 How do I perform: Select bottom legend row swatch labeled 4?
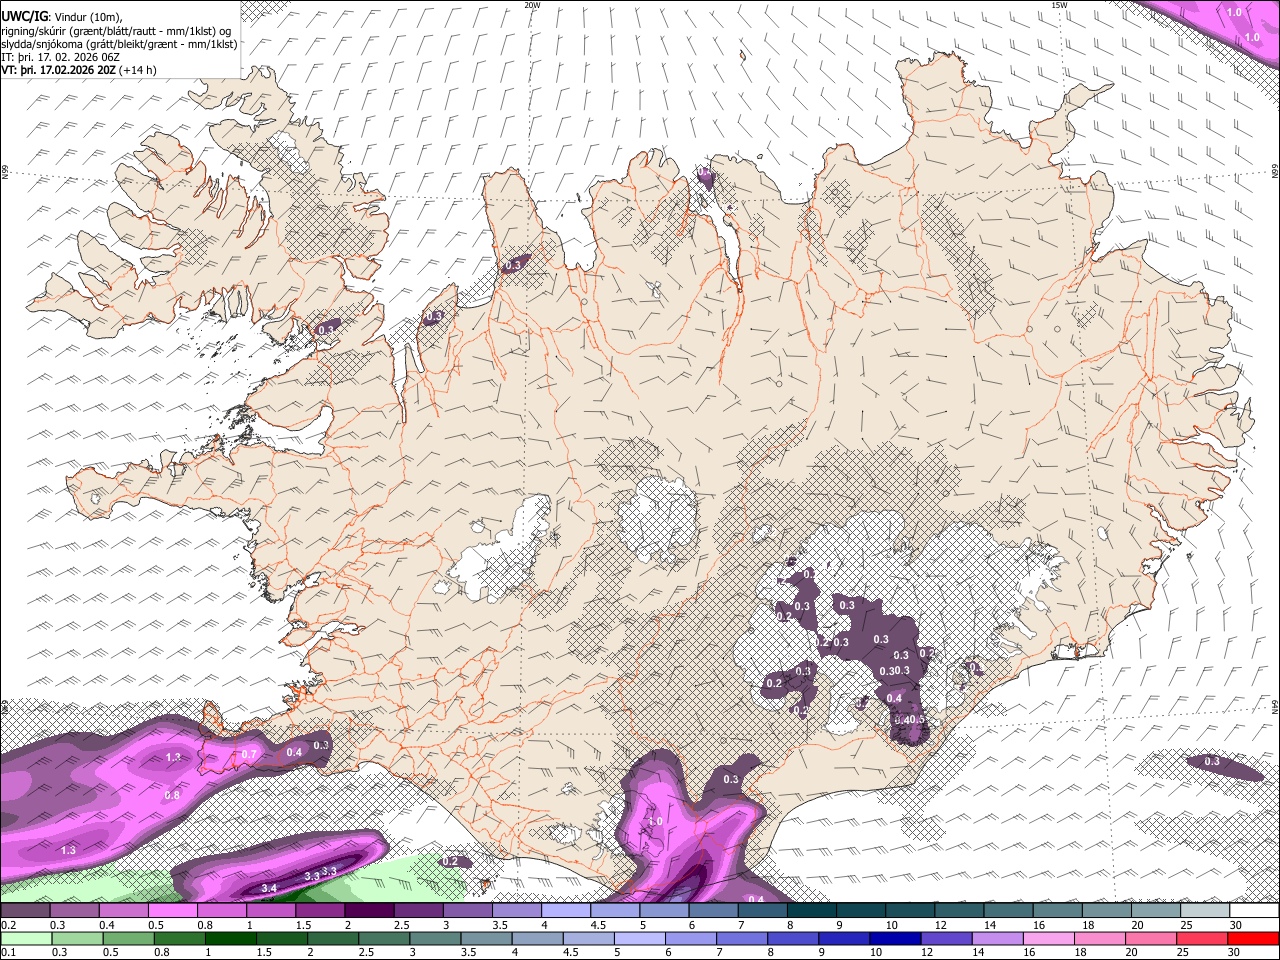coord(540,938)
